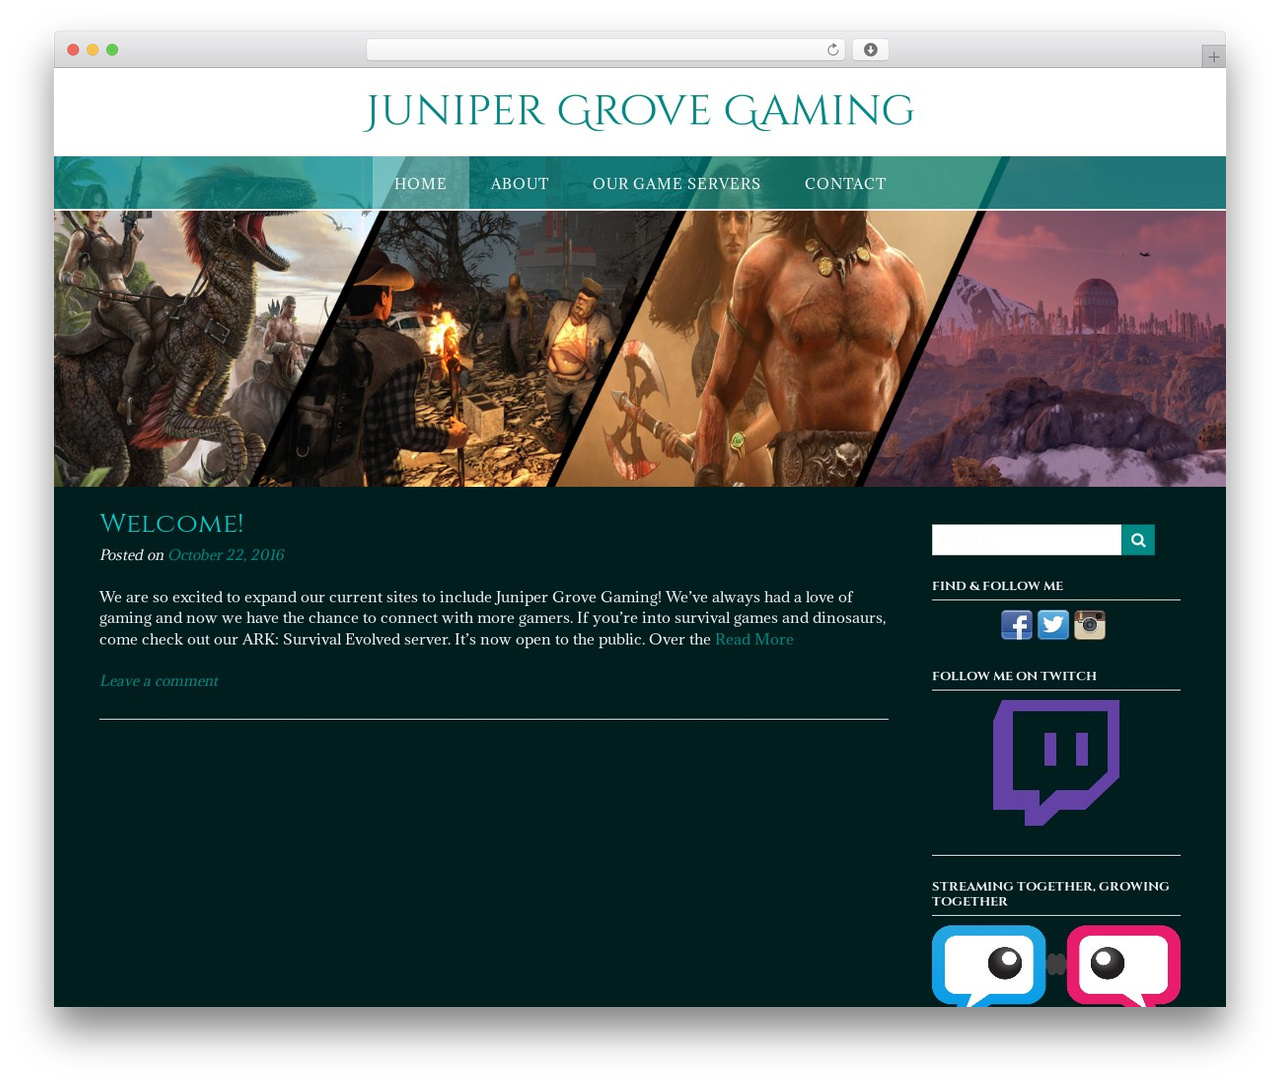Add a new browser tab

(1213, 57)
